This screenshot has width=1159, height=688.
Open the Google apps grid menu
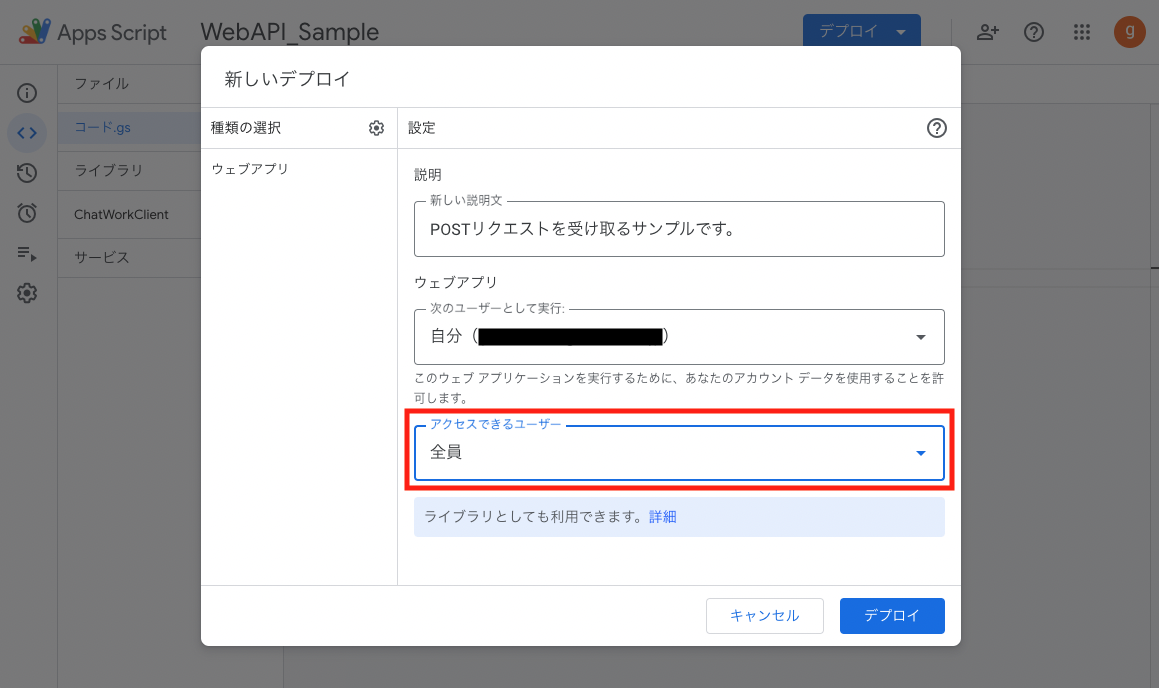[x=1081, y=31]
